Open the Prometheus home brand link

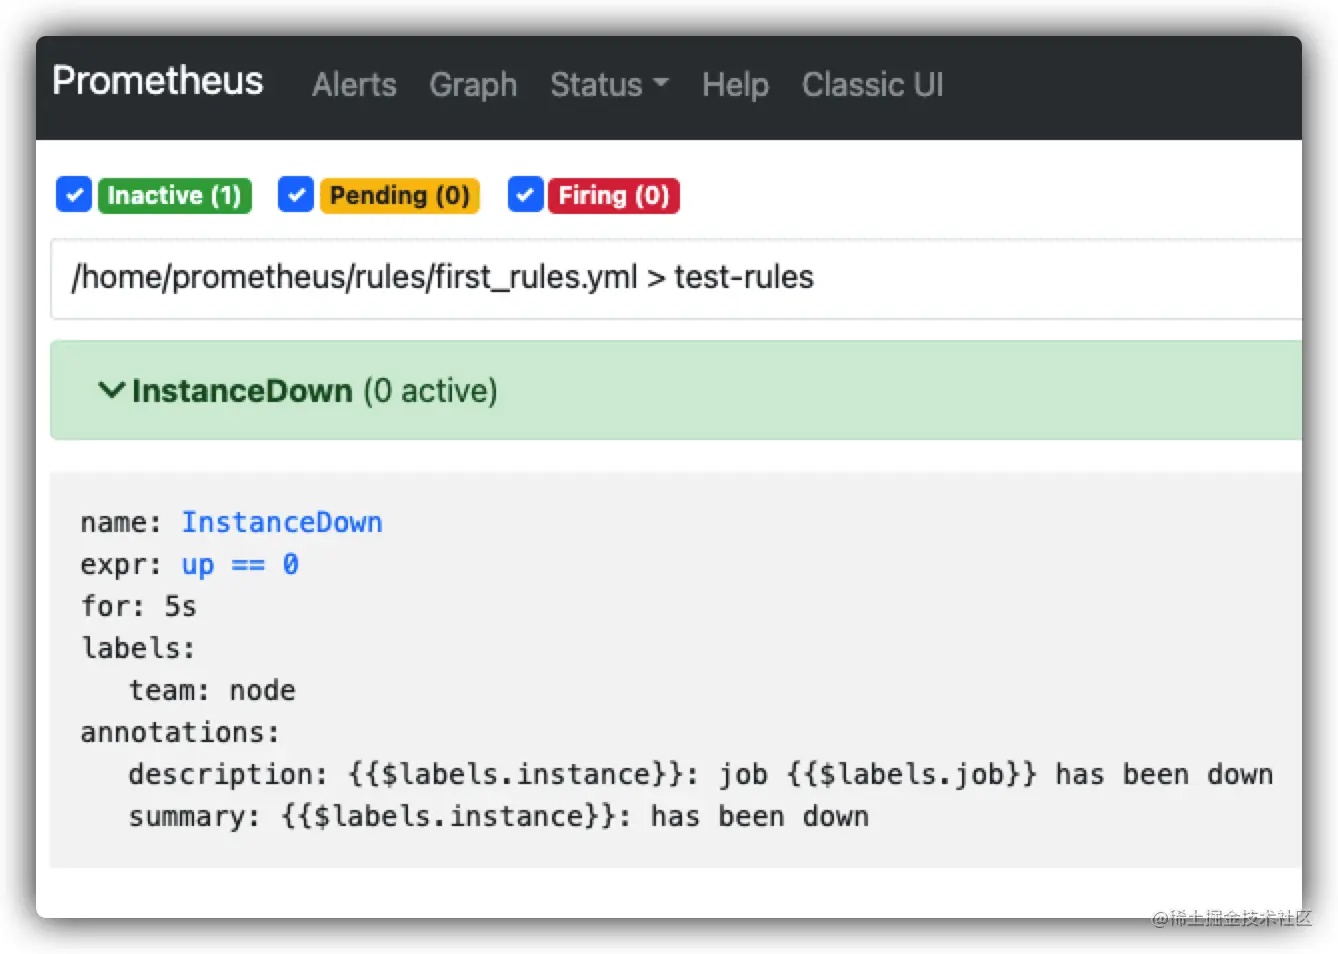pos(158,81)
